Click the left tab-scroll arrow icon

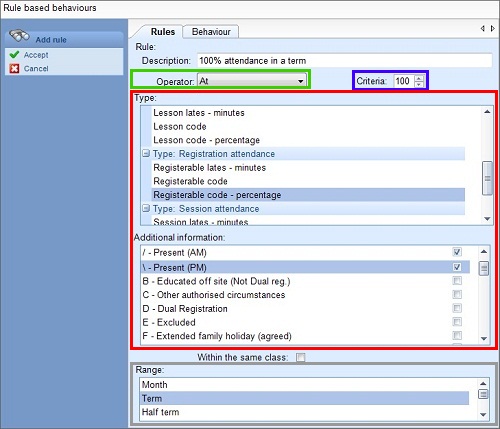pyautogui.click(x=482, y=29)
